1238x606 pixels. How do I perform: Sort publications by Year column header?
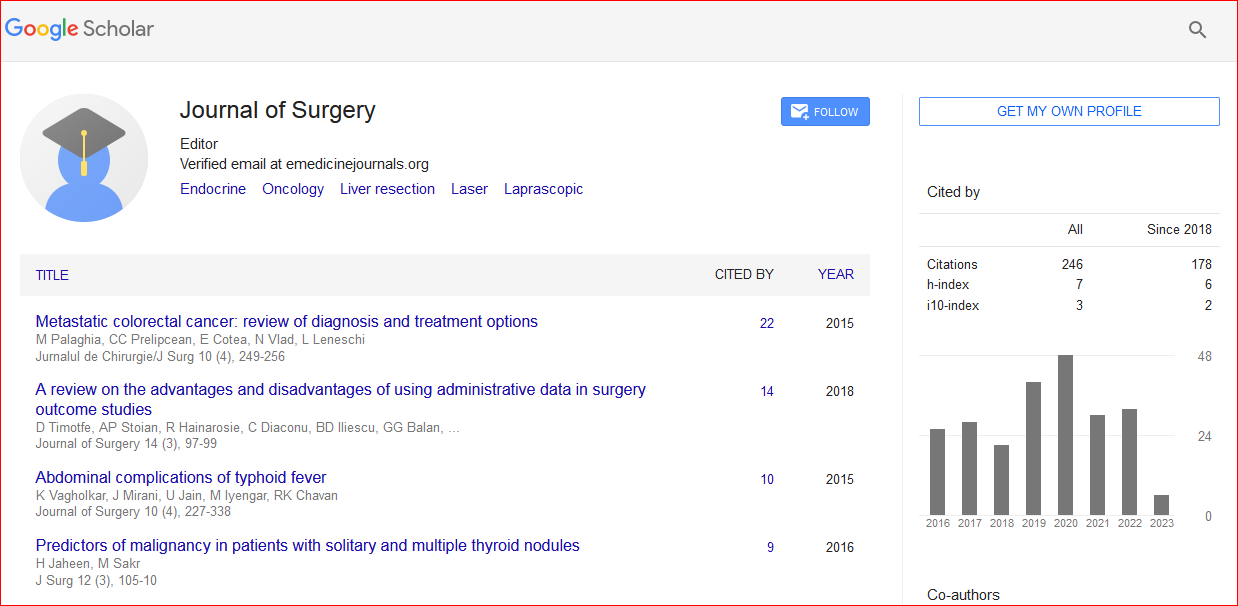[x=835, y=274]
